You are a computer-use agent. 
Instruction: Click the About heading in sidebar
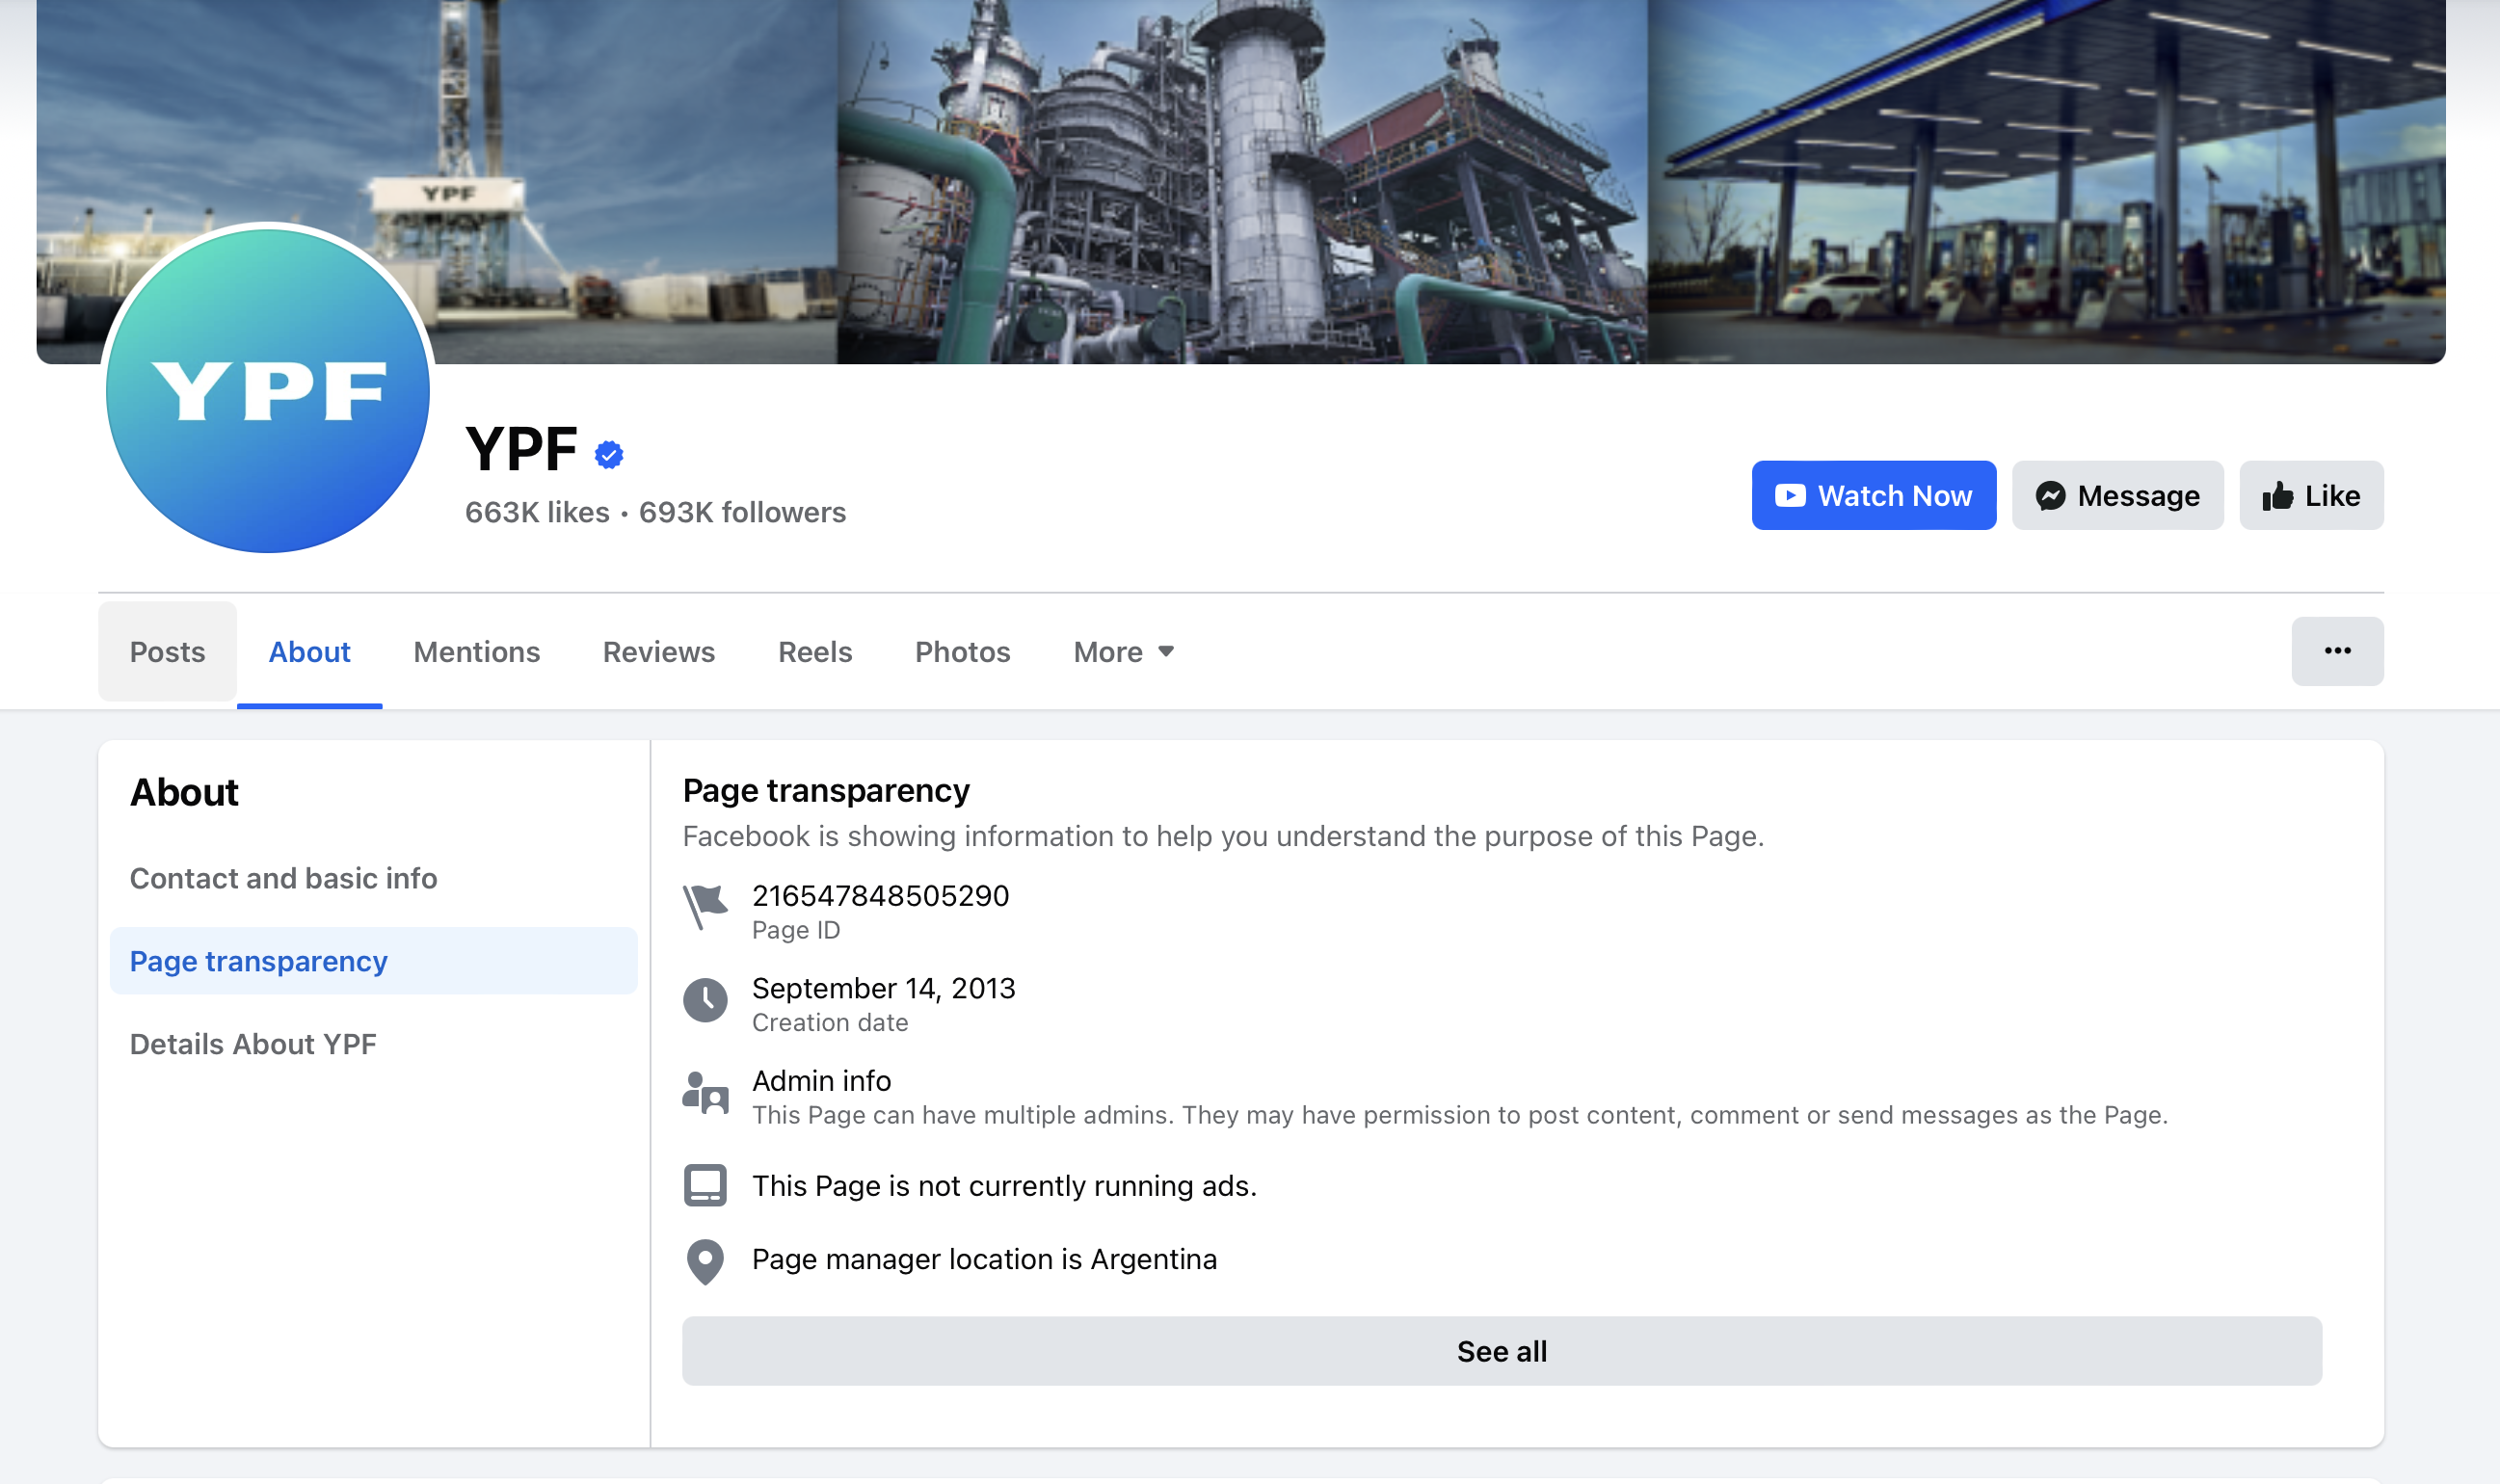(x=184, y=792)
